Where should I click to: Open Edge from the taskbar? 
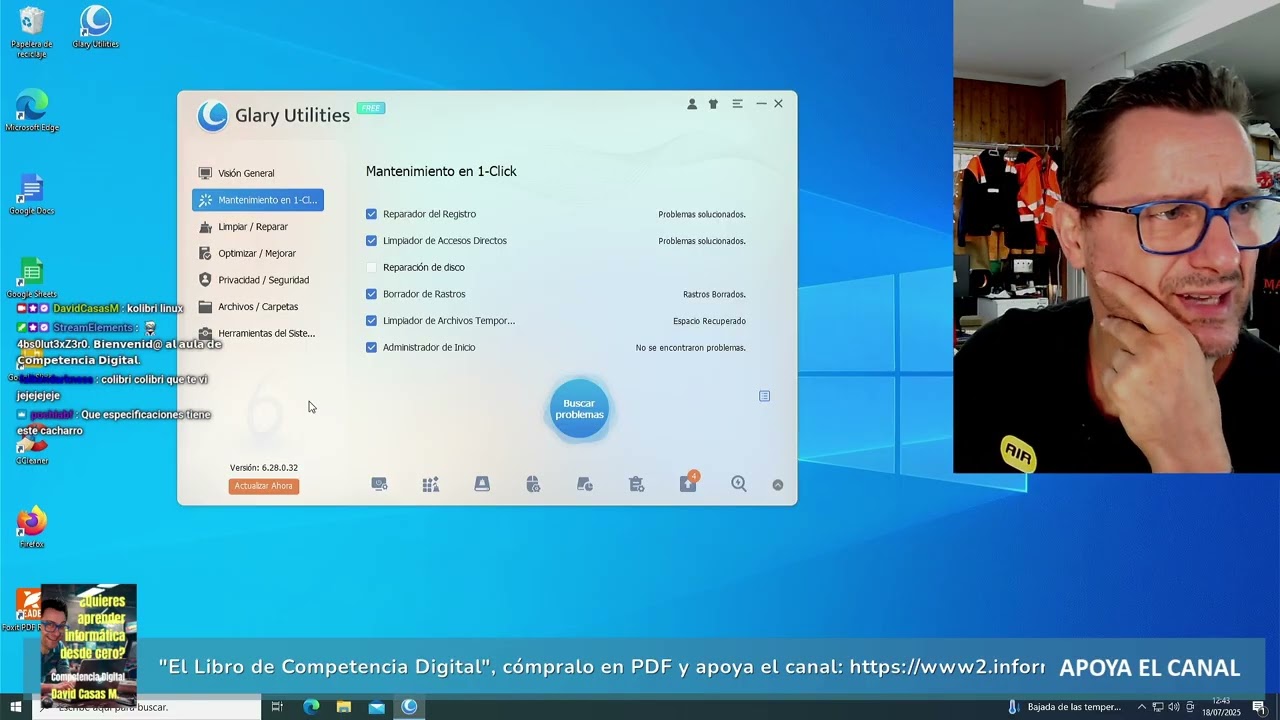click(311, 707)
